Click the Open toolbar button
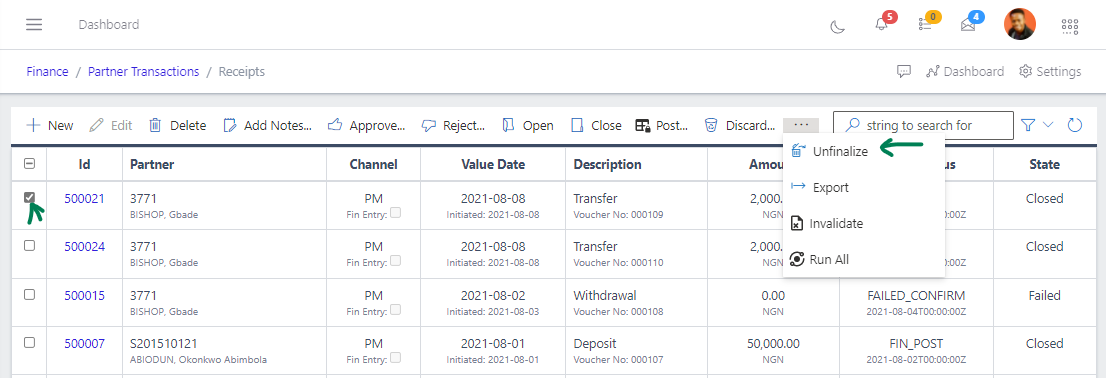Screen dimensions: 1106x378 (528, 126)
